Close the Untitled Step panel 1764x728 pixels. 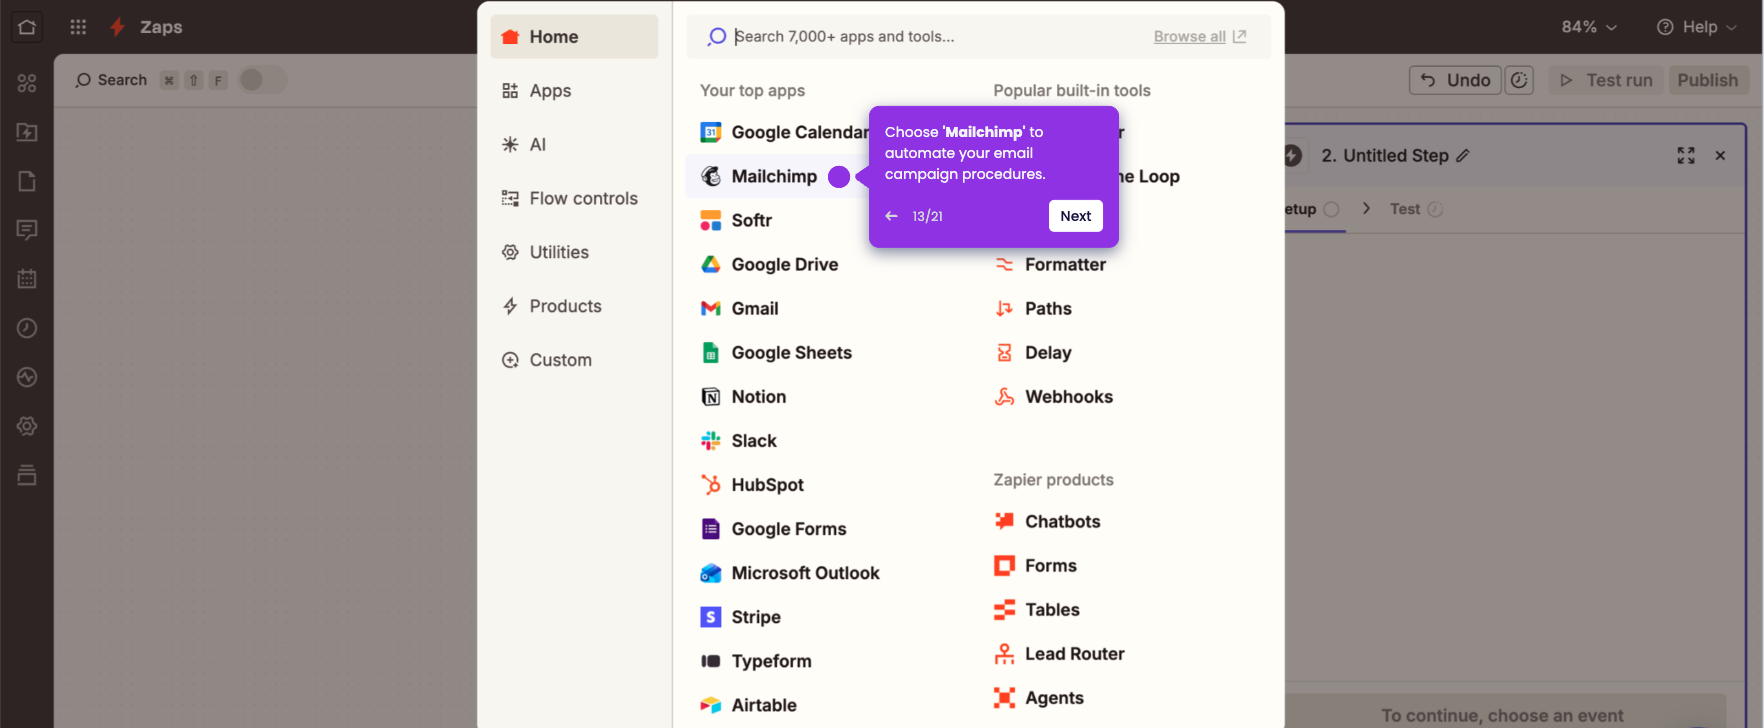(1720, 155)
